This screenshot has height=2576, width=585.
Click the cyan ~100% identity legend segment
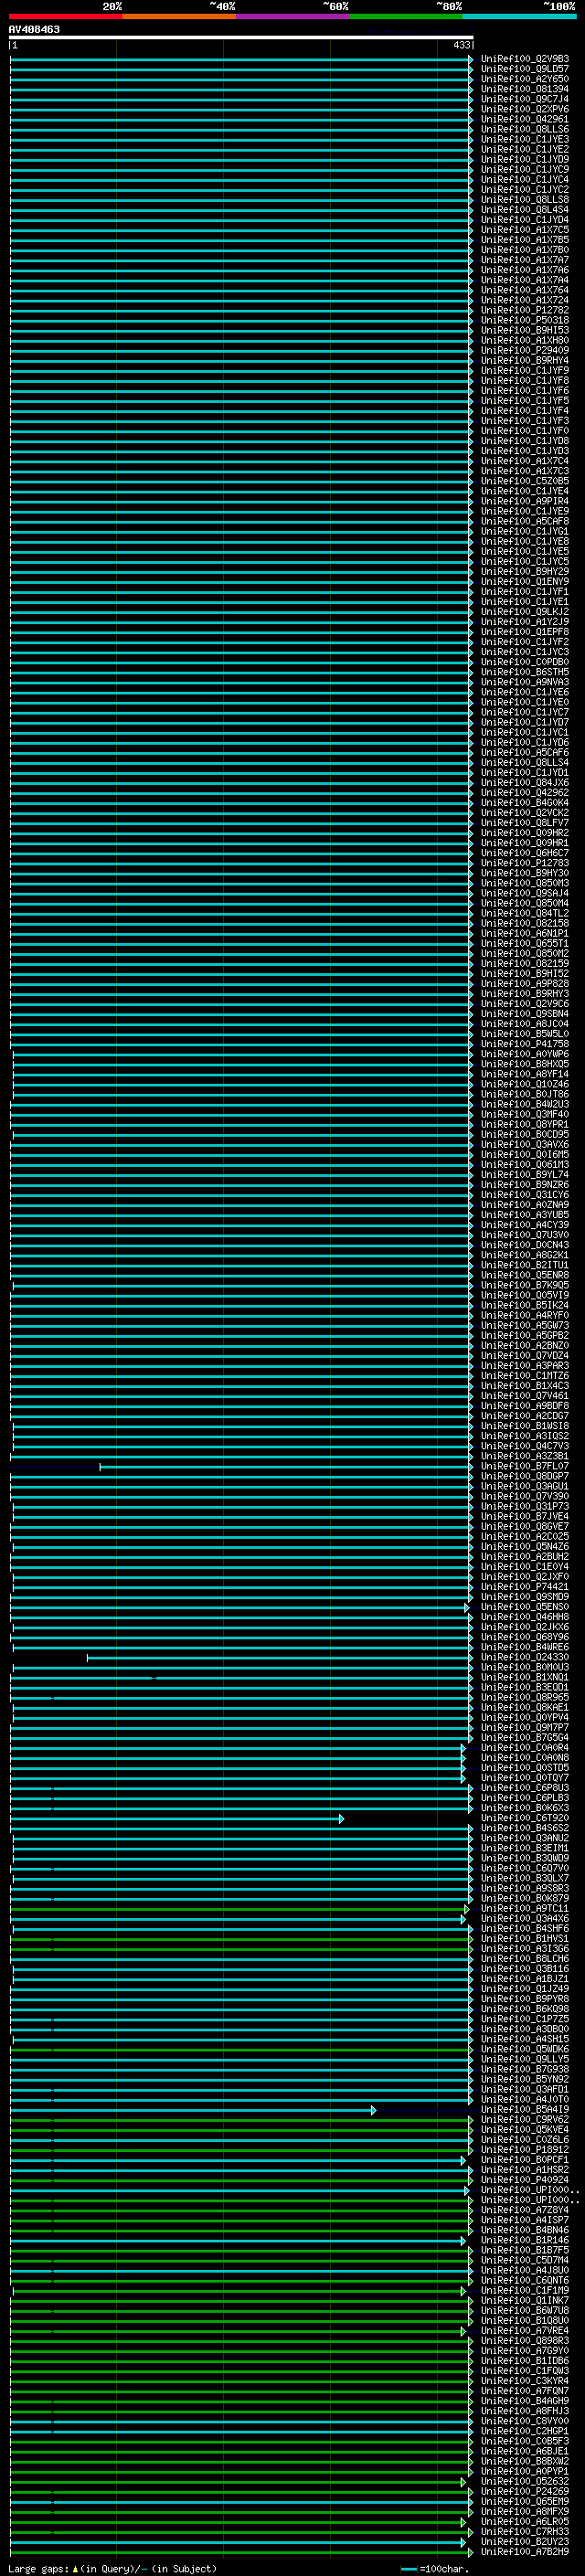tap(519, 16)
